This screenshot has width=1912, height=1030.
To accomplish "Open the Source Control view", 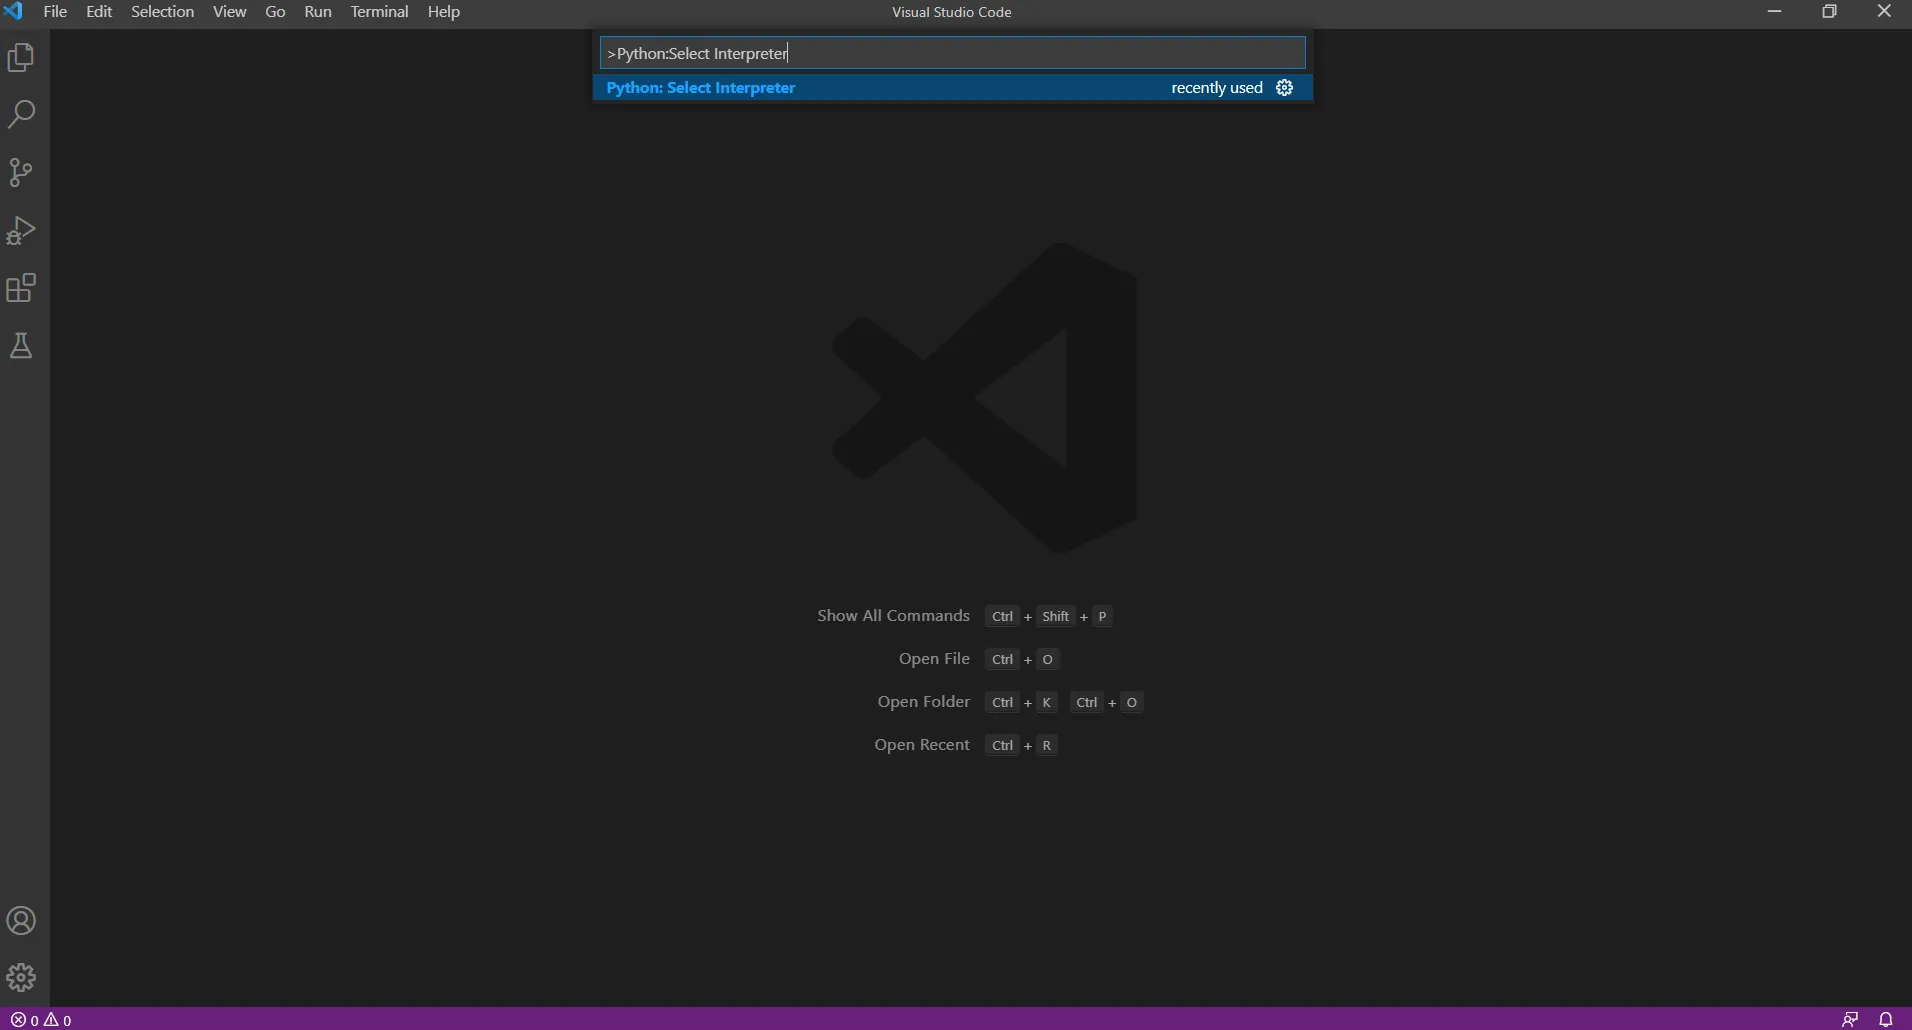I will [21, 172].
